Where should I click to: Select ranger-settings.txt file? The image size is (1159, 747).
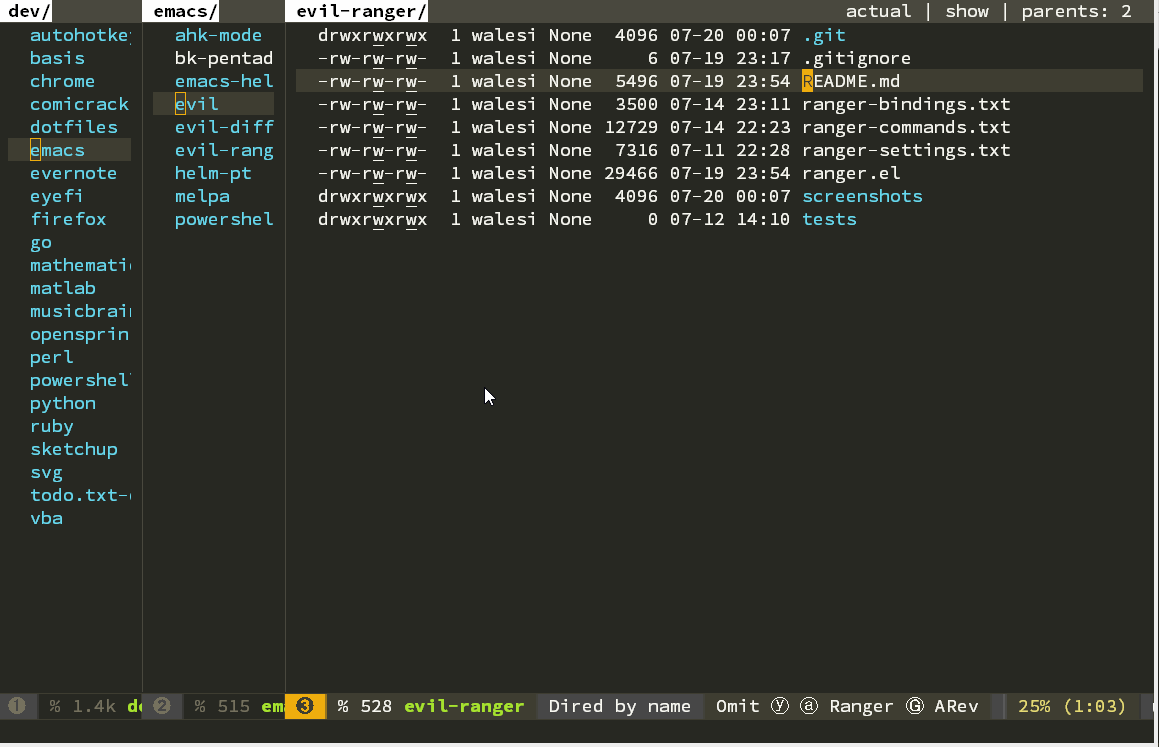(906, 150)
